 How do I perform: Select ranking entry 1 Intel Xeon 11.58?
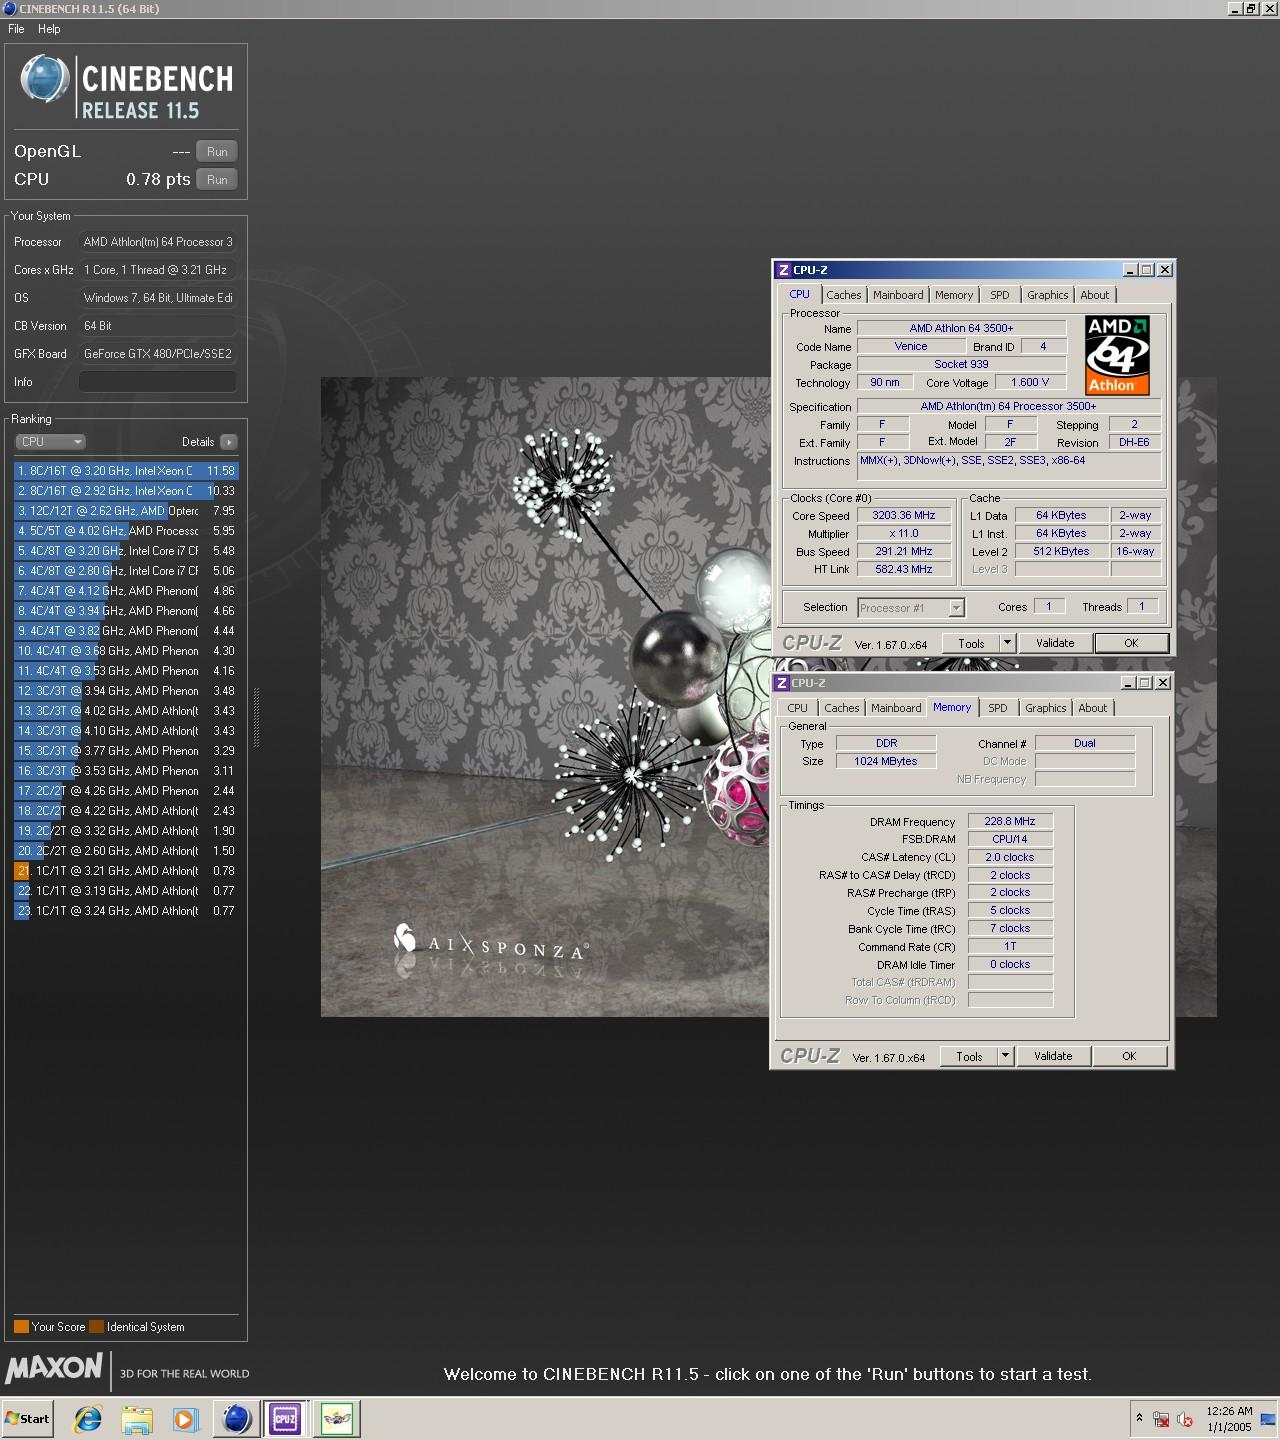[x=126, y=471]
